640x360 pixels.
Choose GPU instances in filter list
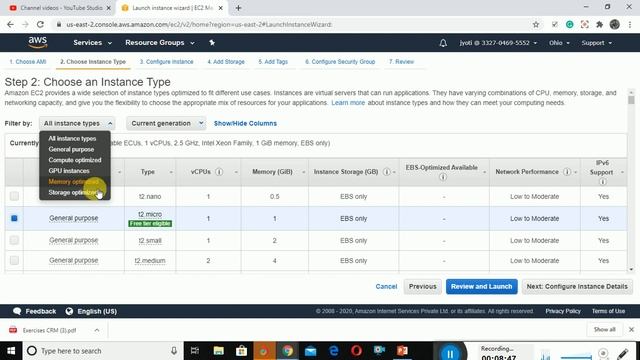pyautogui.click(x=69, y=171)
